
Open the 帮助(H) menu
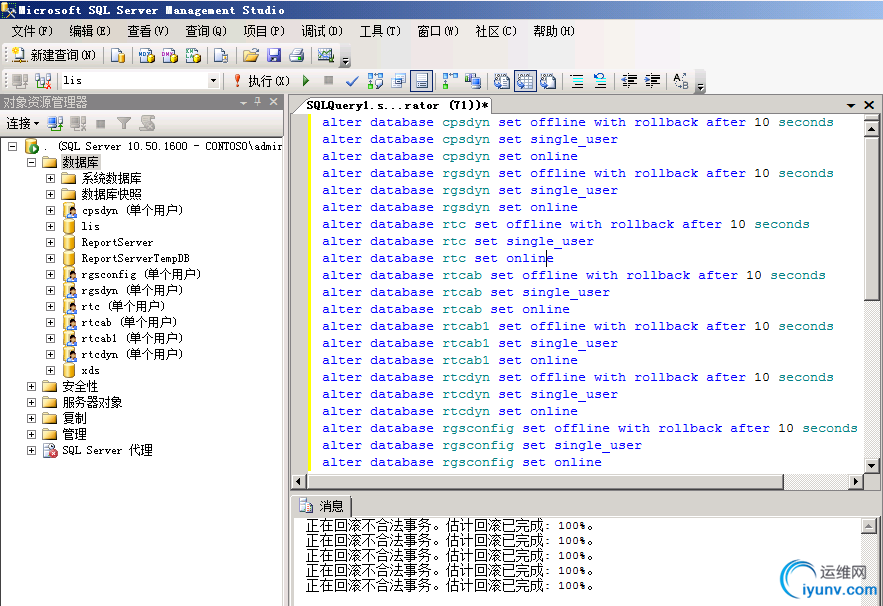(x=554, y=31)
